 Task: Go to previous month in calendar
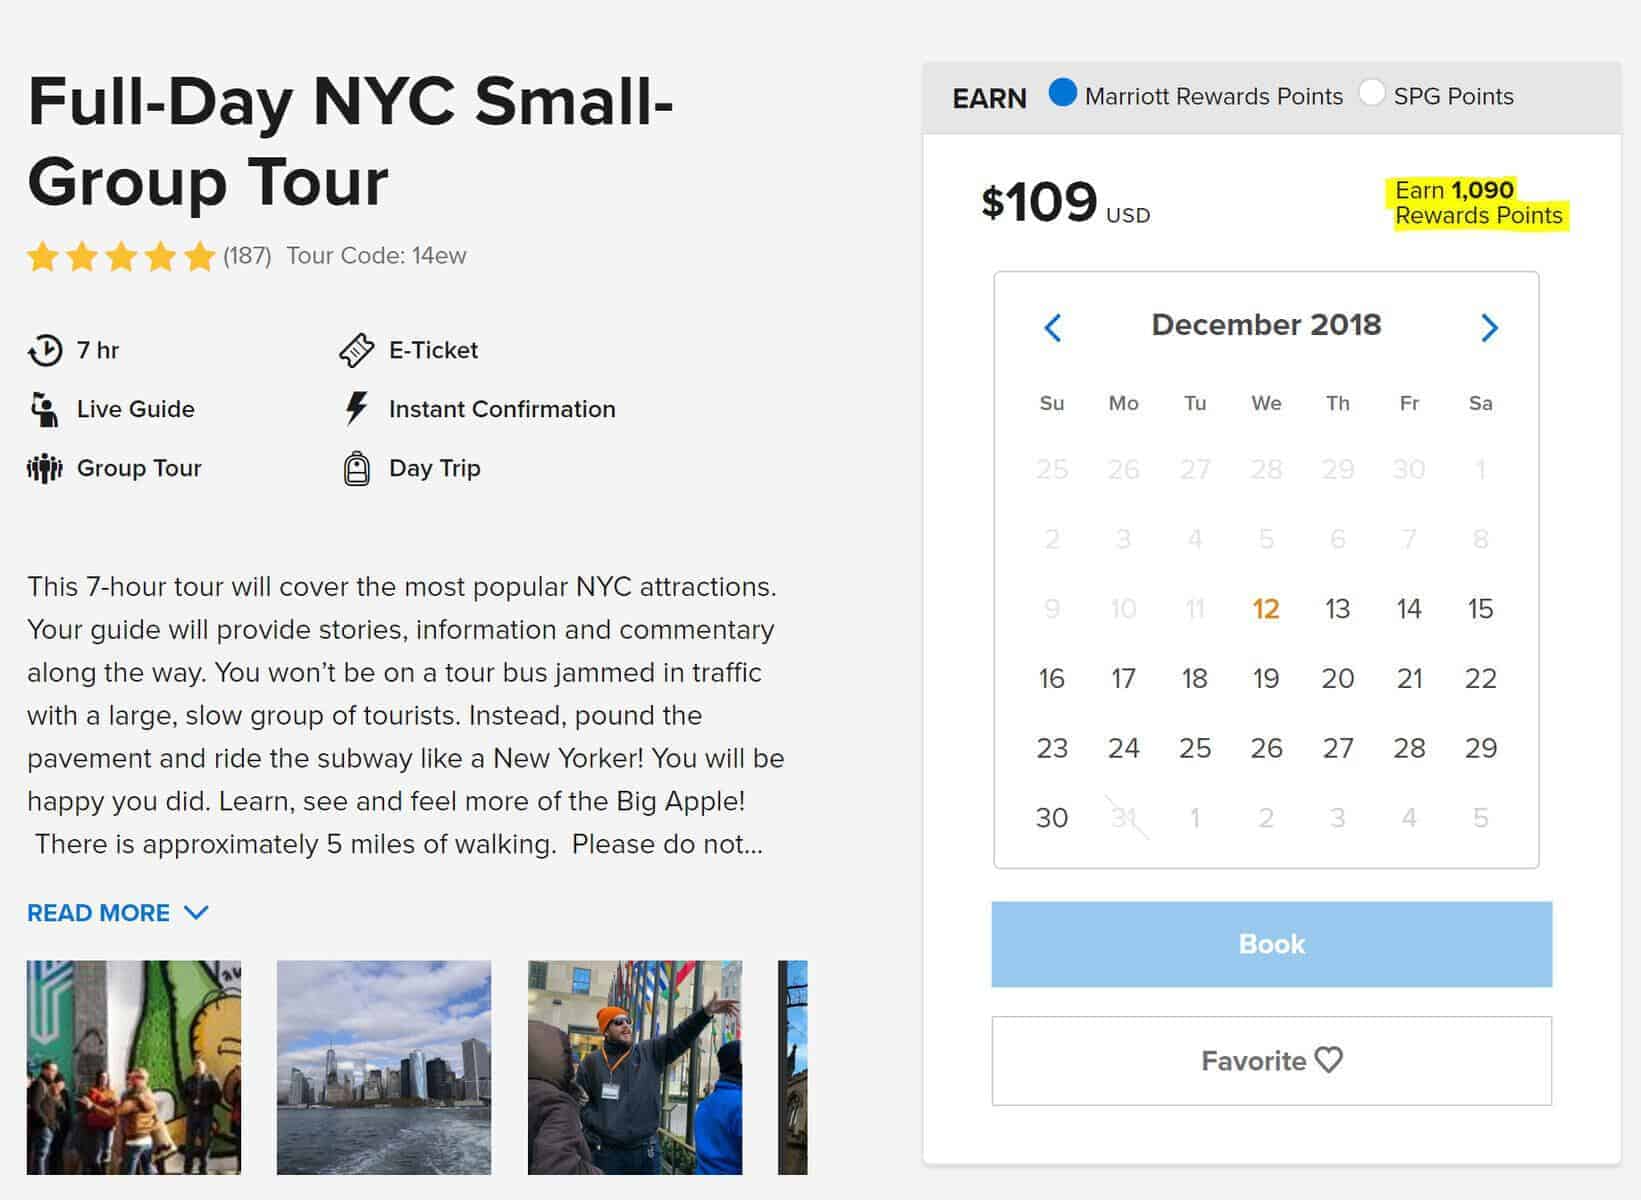pos(1053,328)
